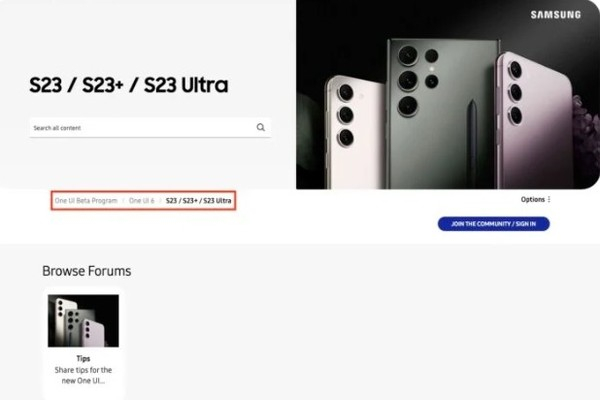Click the Share tips for the new One UI text
Viewport: 600px width, 400px height.
pyautogui.click(x=83, y=375)
